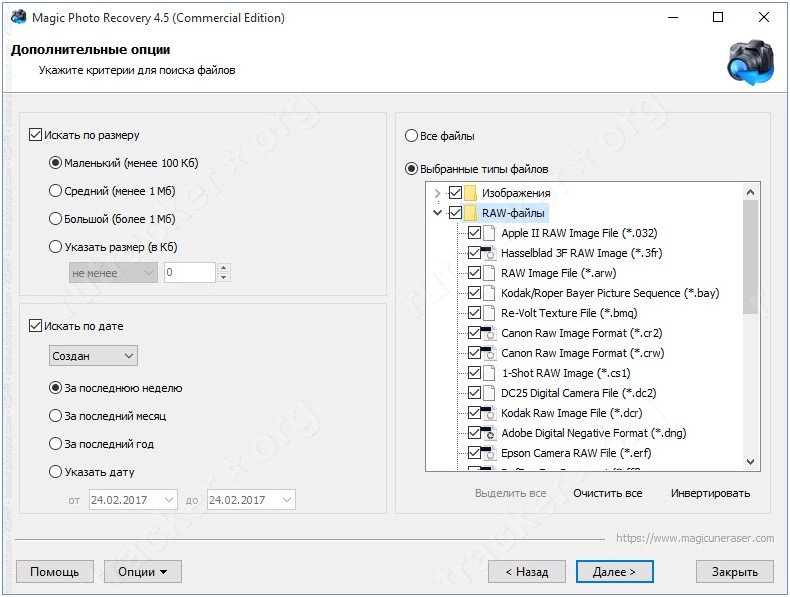
Task: Uncheck the RAW-файлы category checkbox
Action: pos(455,213)
